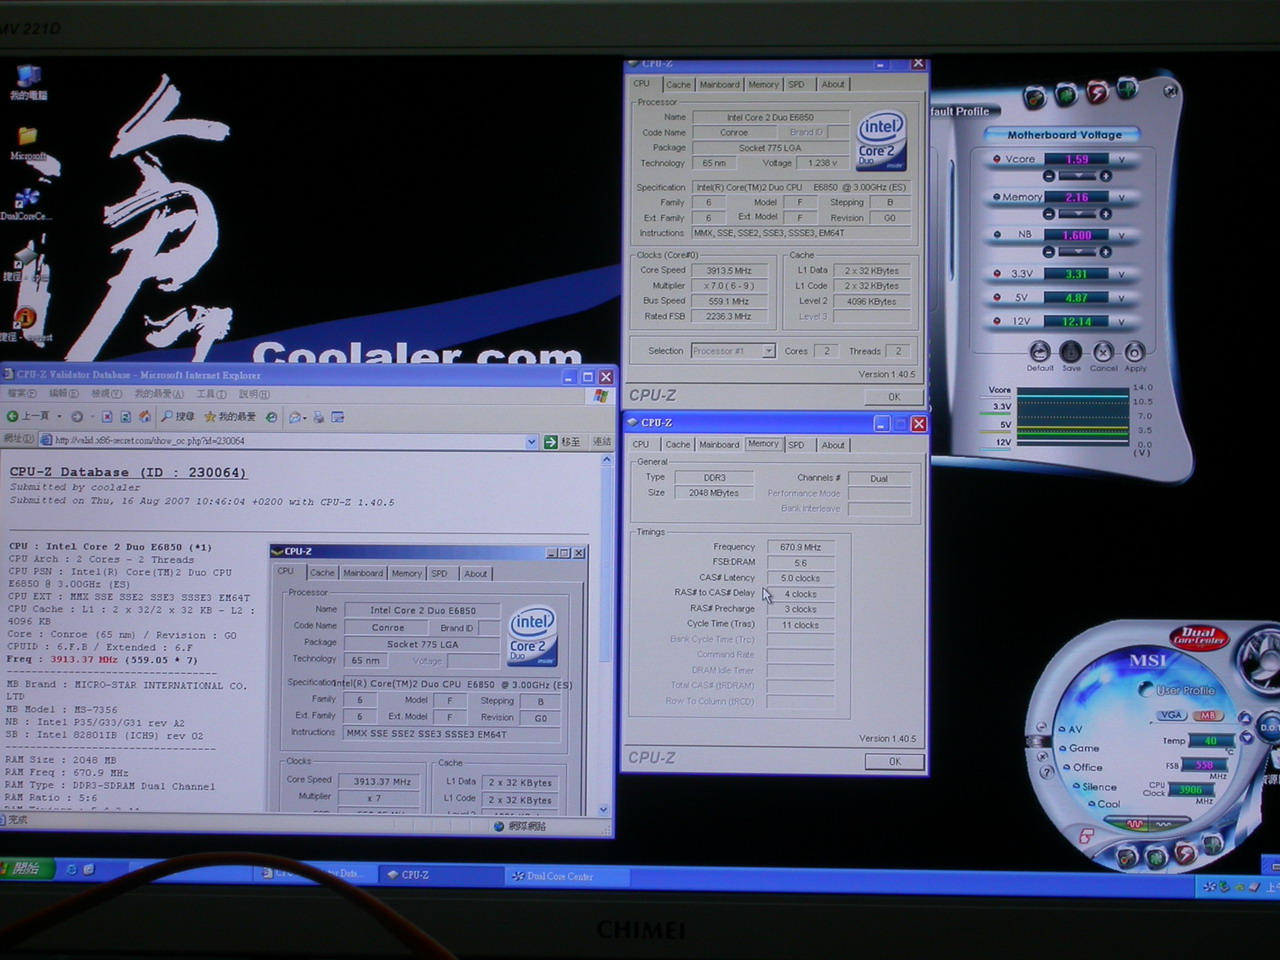Launch the DualCoreCenter desktop shortcut
1280x960 pixels.
point(27,203)
